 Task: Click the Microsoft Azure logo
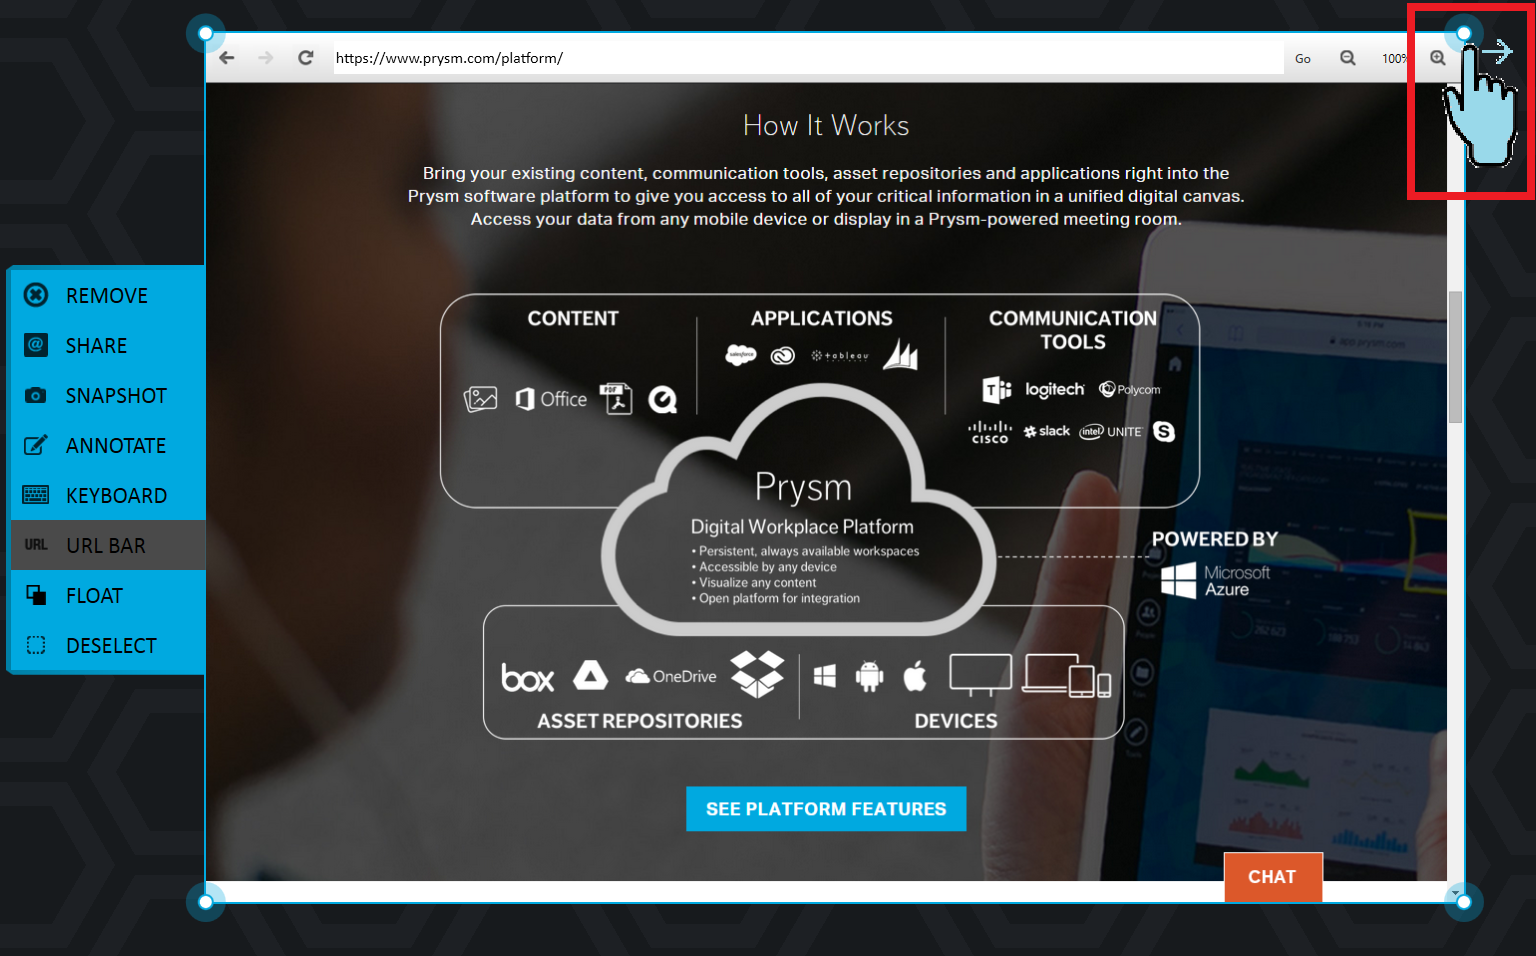click(1216, 580)
